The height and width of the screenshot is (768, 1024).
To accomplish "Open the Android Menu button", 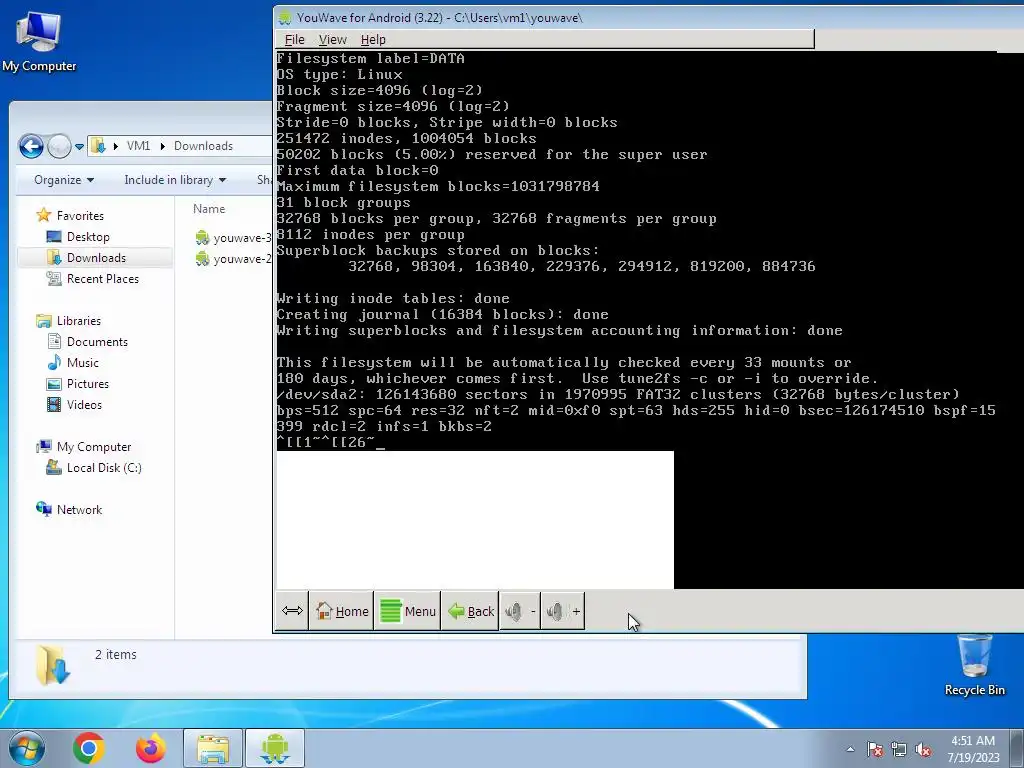I will [408, 611].
